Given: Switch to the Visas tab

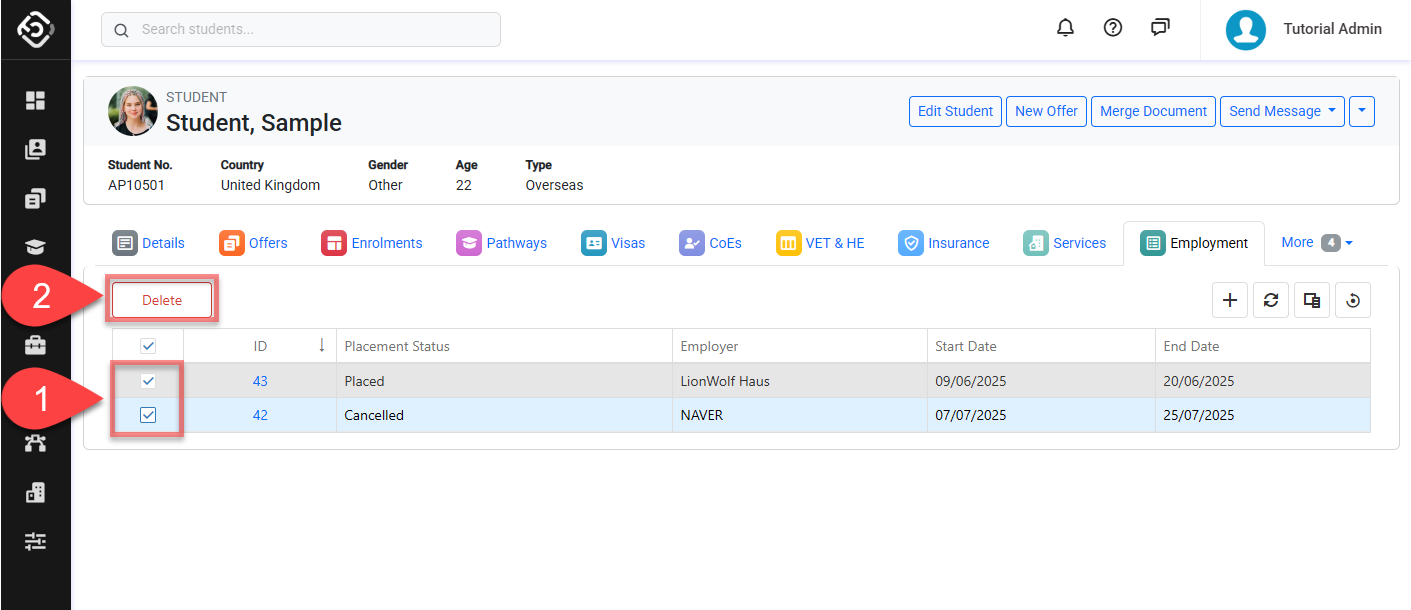Looking at the screenshot, I should [613, 243].
